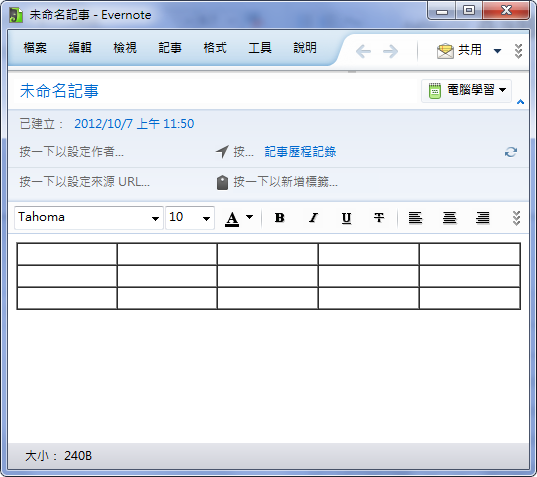This screenshot has width=537, height=477.
Task: Open the 共用 share dropdown arrow
Action: point(497,51)
